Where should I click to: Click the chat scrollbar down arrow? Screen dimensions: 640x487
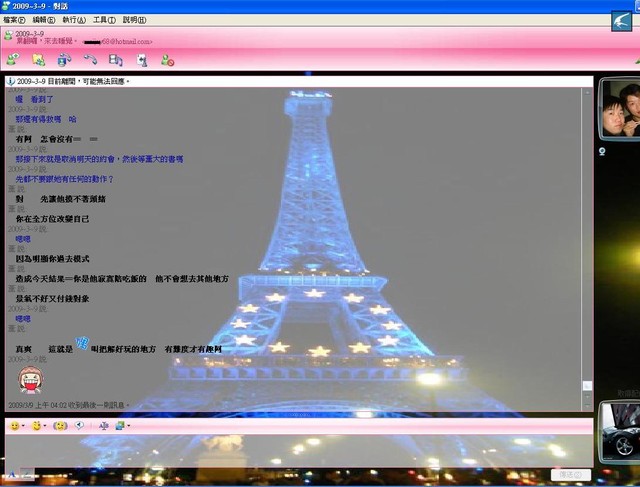tap(587, 405)
